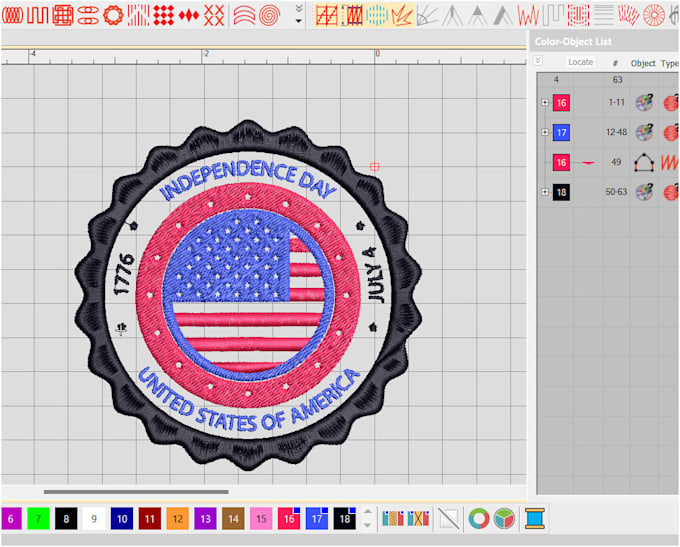Choose the red radial wheel fill icon
The height and width of the screenshot is (547, 680).
point(654,16)
